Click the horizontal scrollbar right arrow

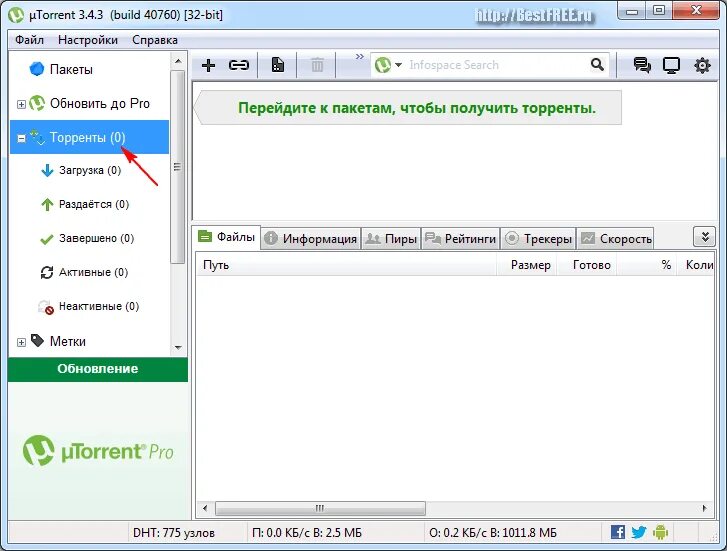tap(705, 508)
